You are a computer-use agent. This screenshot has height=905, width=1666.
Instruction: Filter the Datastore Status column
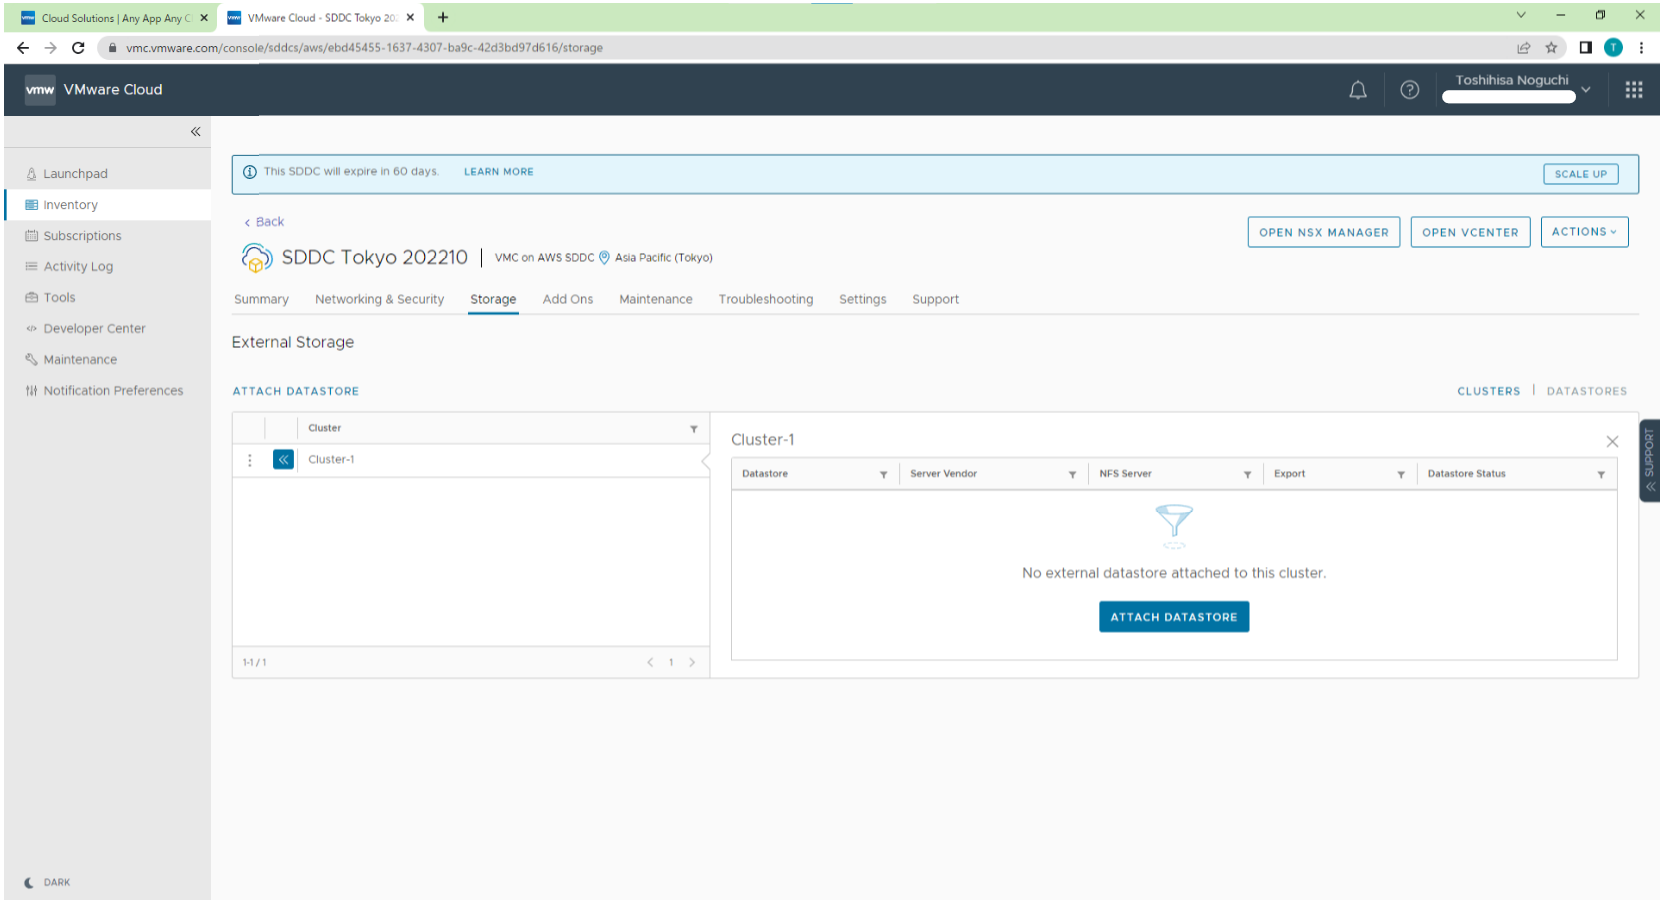1601,475
